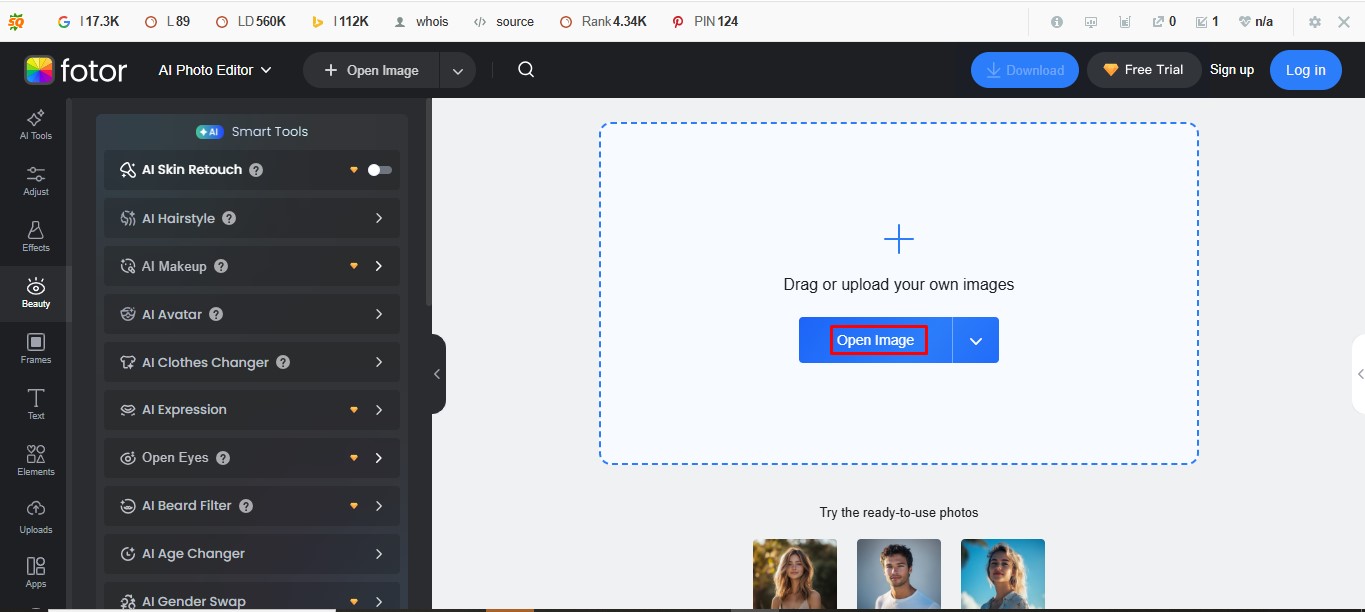Viewport: 1365px width, 612px height.
Task: Click the help icon next to AI Avatar
Action: (216, 314)
